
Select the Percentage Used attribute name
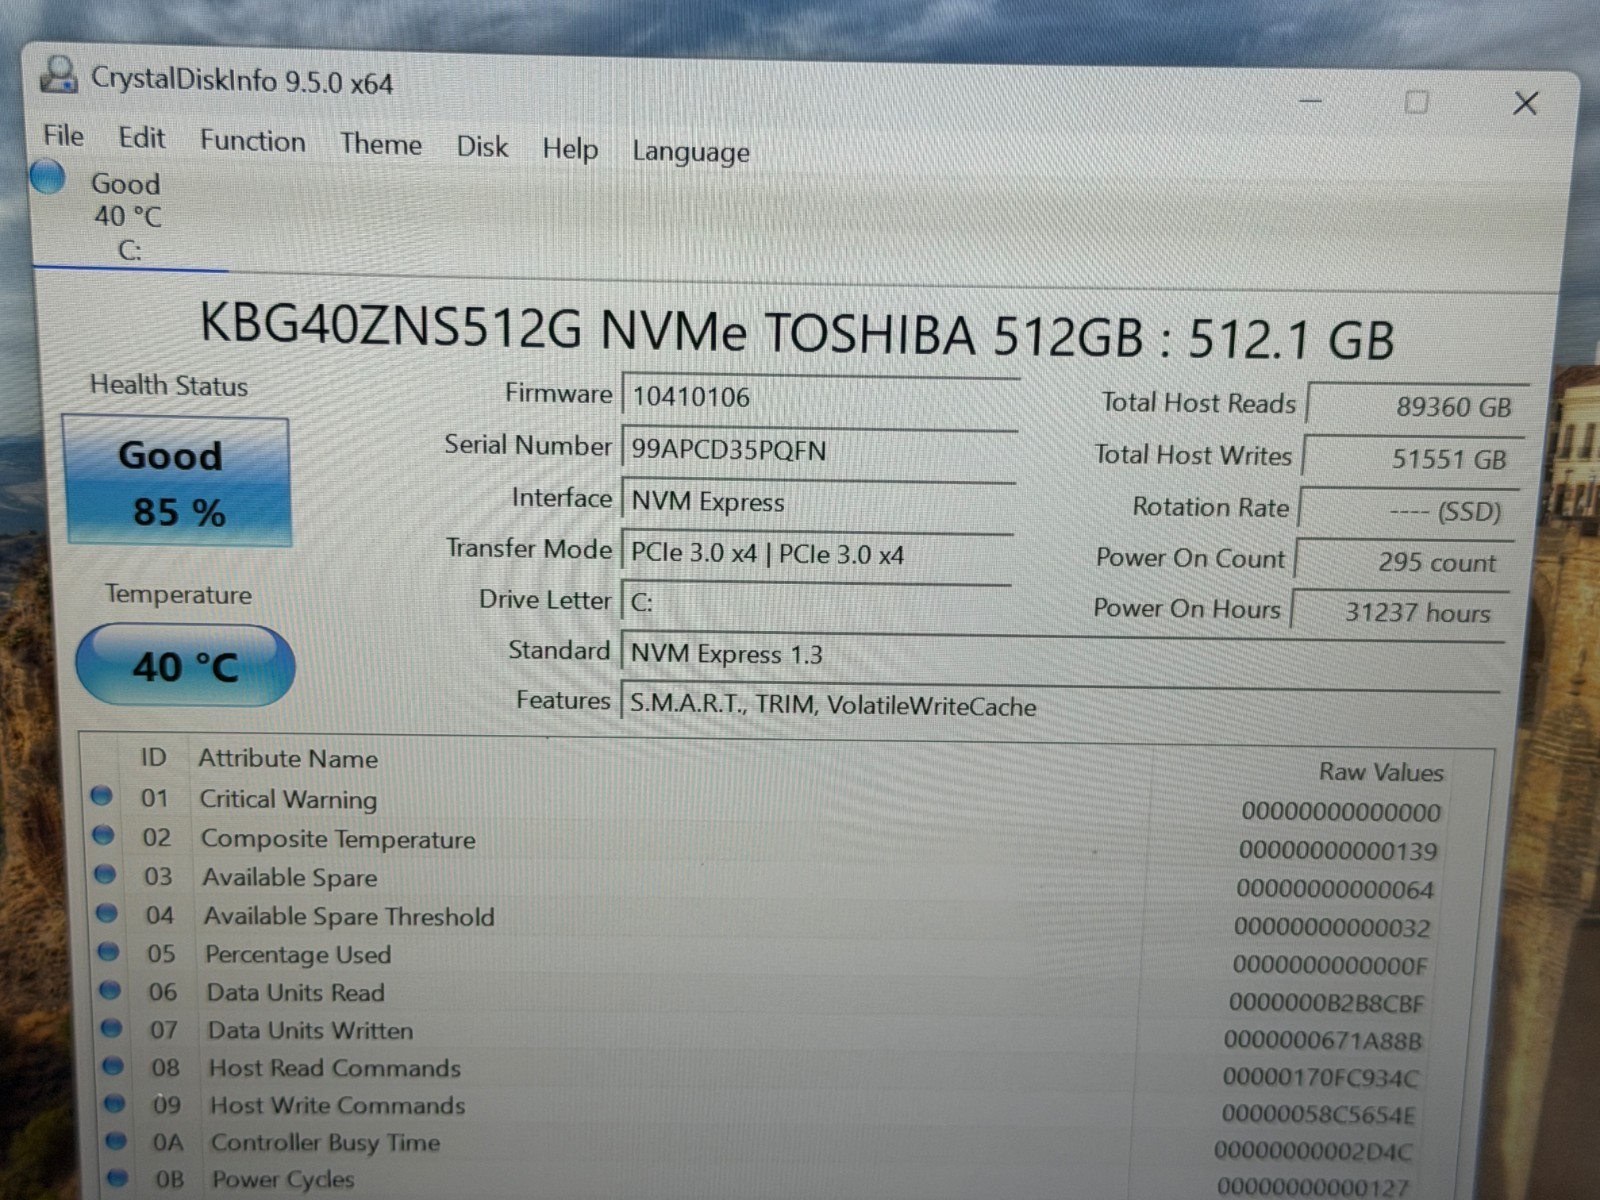(298, 955)
